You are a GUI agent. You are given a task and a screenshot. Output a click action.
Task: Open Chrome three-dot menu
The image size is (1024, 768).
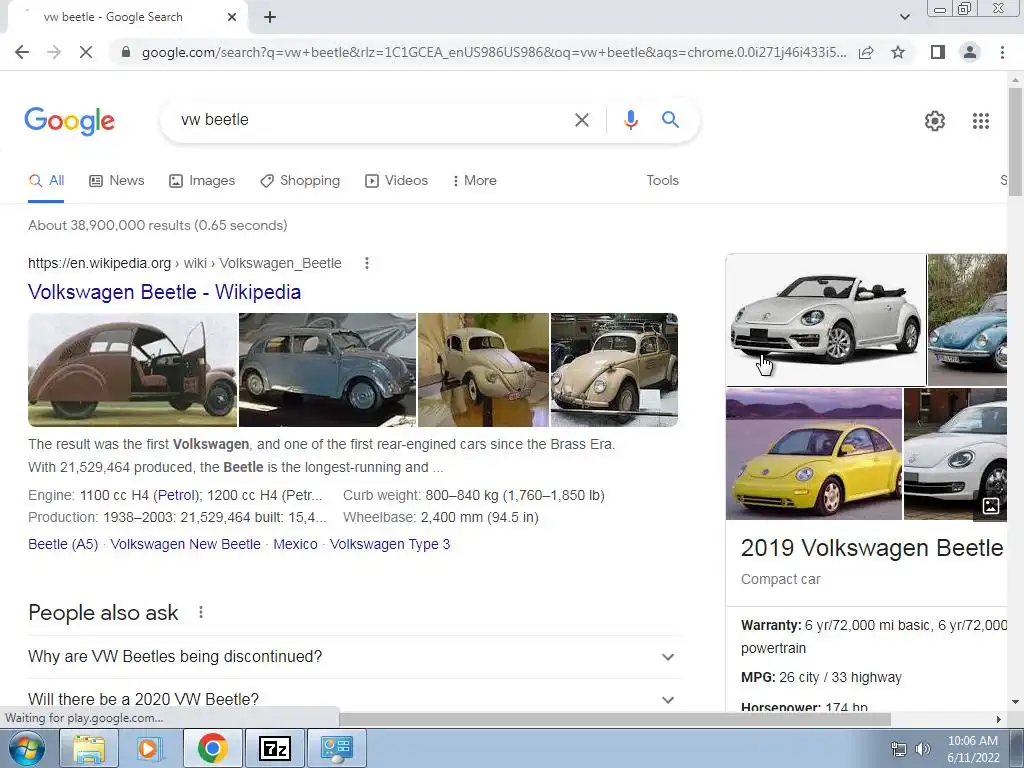[1002, 52]
